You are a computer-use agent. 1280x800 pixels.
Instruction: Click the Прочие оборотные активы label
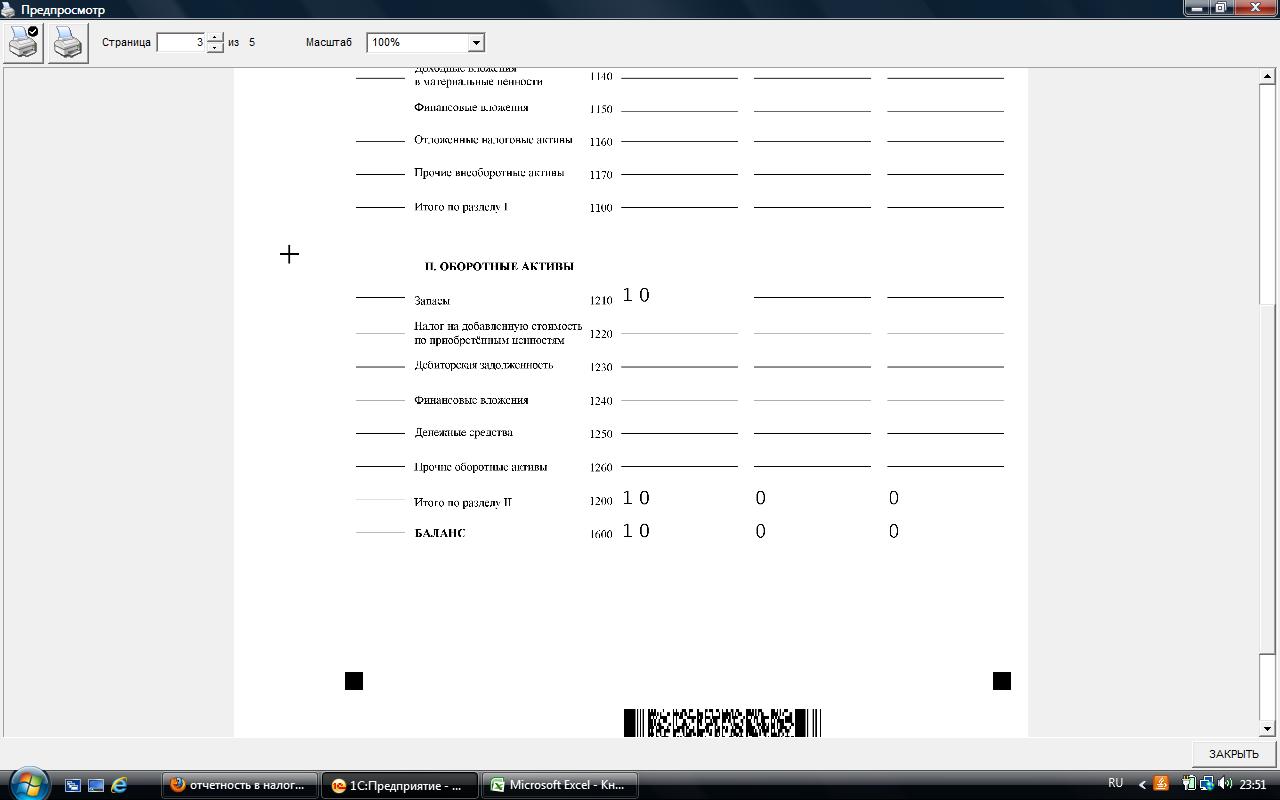tap(481, 467)
